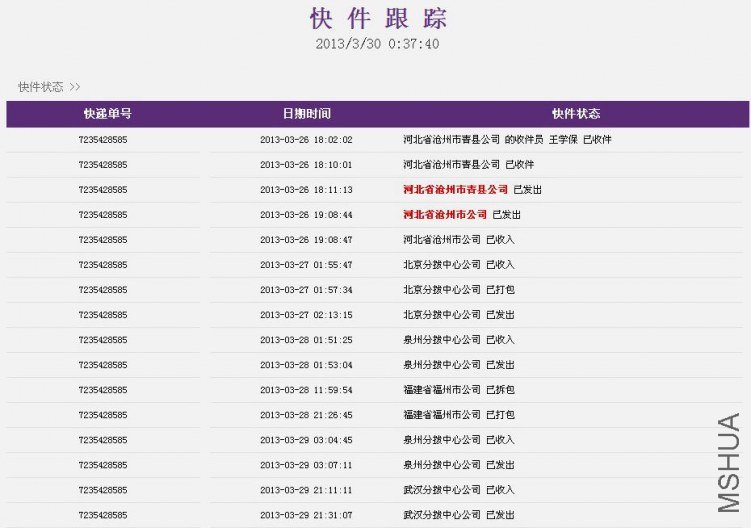Click the 快件状态 >> breadcrumb arrows
The width and height of the screenshot is (751, 528).
coord(75,87)
